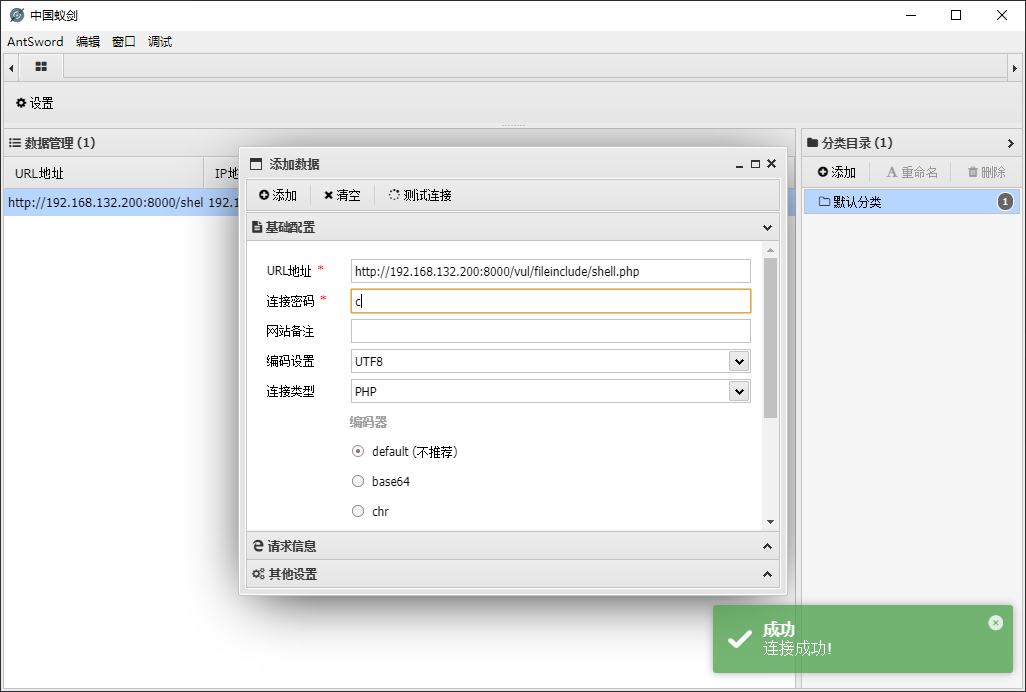
Task: Add a new category in 分类目录
Action: pyautogui.click(x=837, y=172)
